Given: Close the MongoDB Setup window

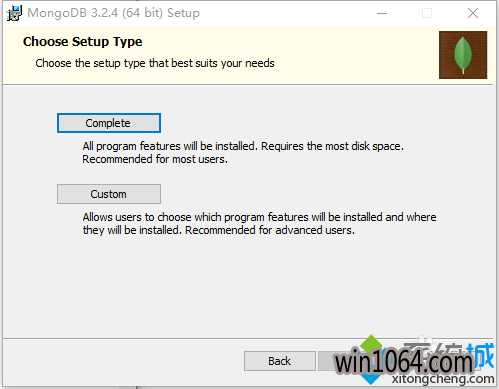Looking at the screenshot, I should tap(473, 13).
